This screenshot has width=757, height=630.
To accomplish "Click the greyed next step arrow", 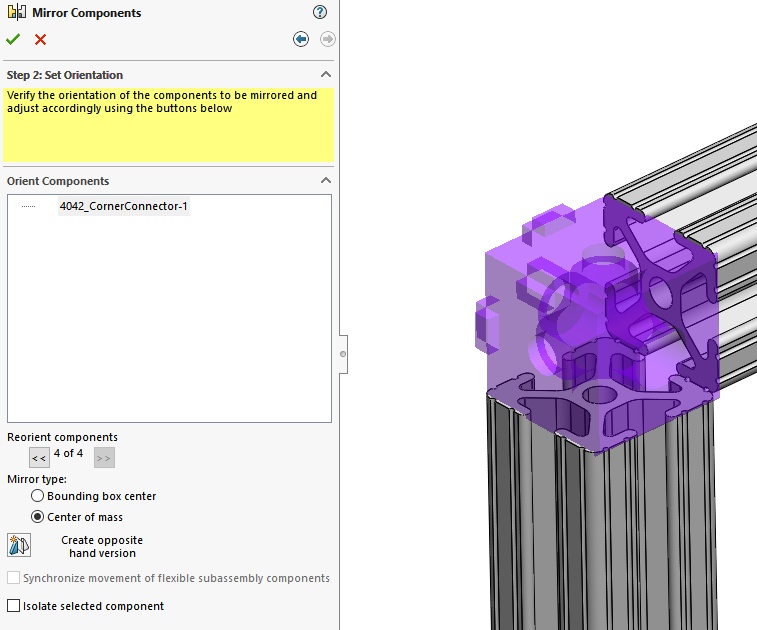I will point(328,39).
